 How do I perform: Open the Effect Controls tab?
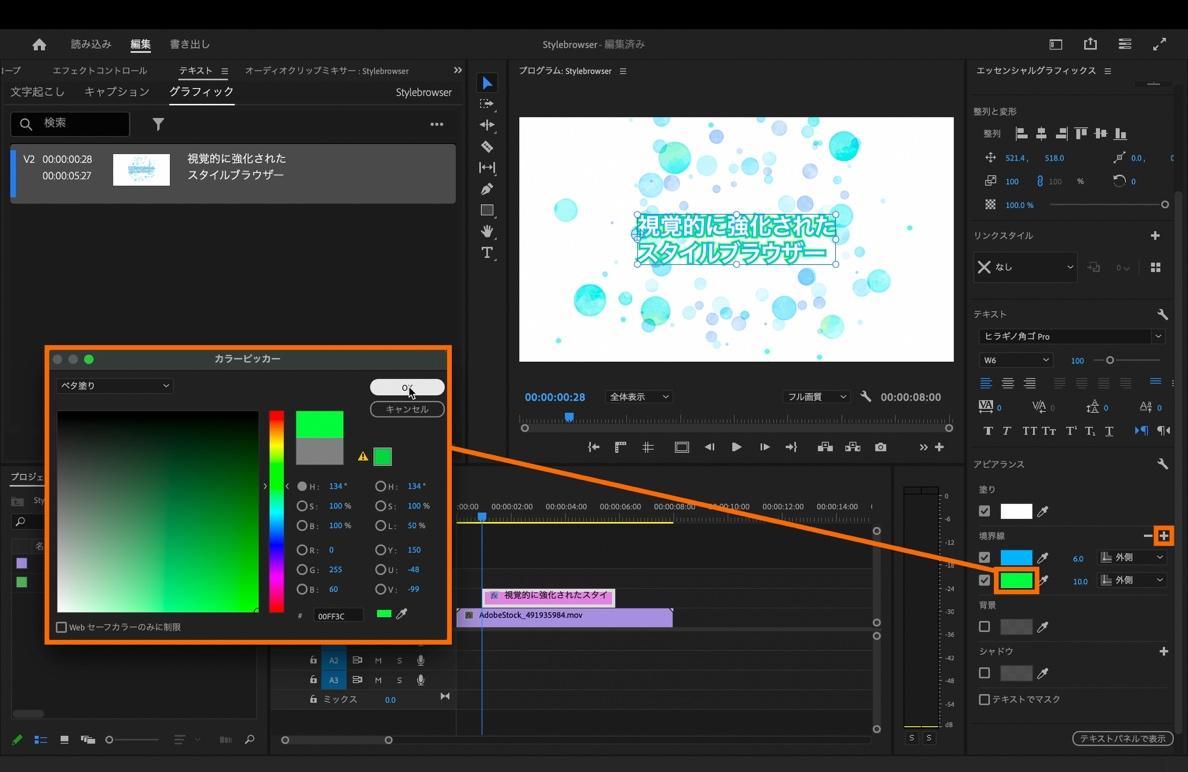[x=100, y=70]
